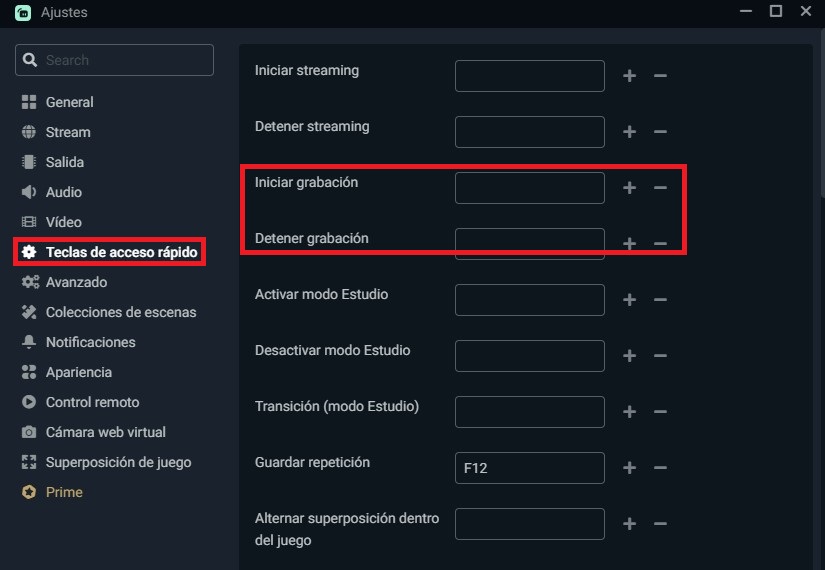825x570 pixels.
Task: Add another hotkey for Iniciar grabación
Action: click(629, 188)
